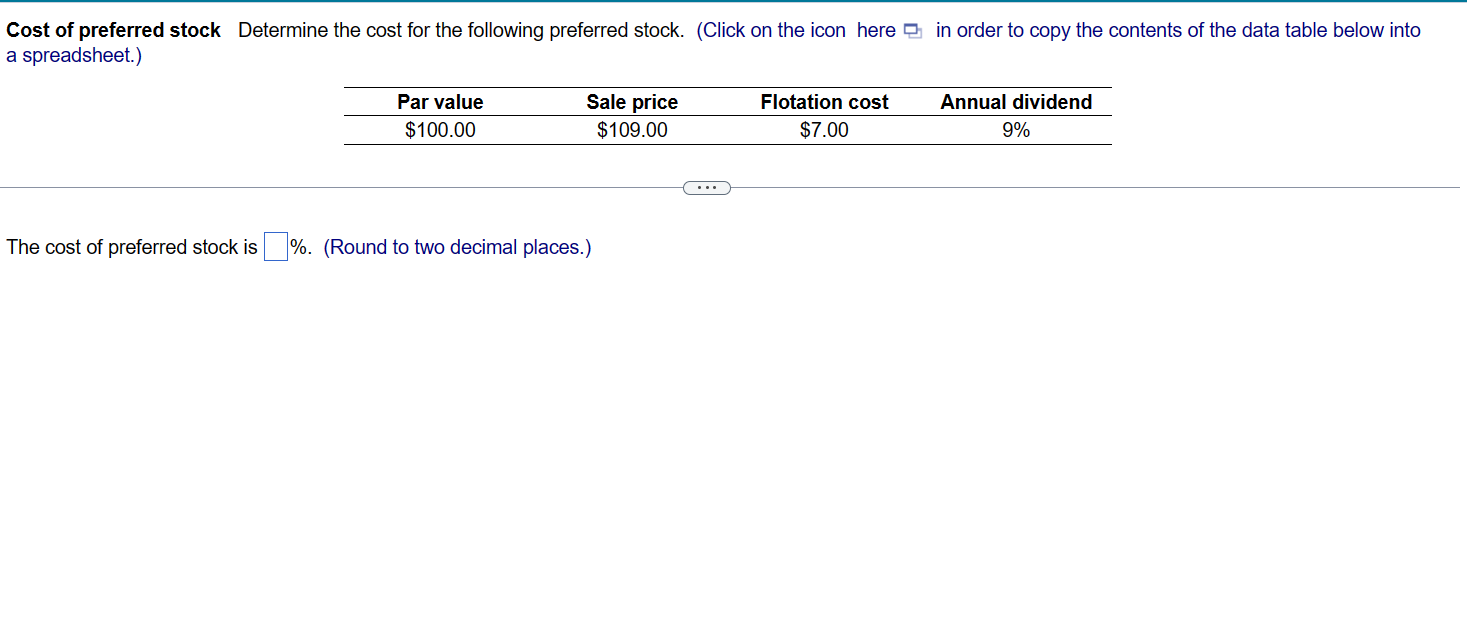Click the 'Par value' column header

coord(440,101)
